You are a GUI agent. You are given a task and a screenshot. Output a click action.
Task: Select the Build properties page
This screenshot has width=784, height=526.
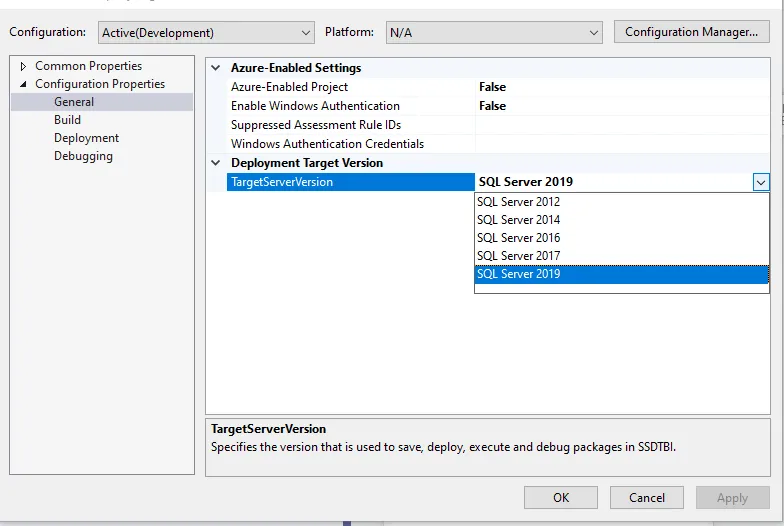coord(68,120)
